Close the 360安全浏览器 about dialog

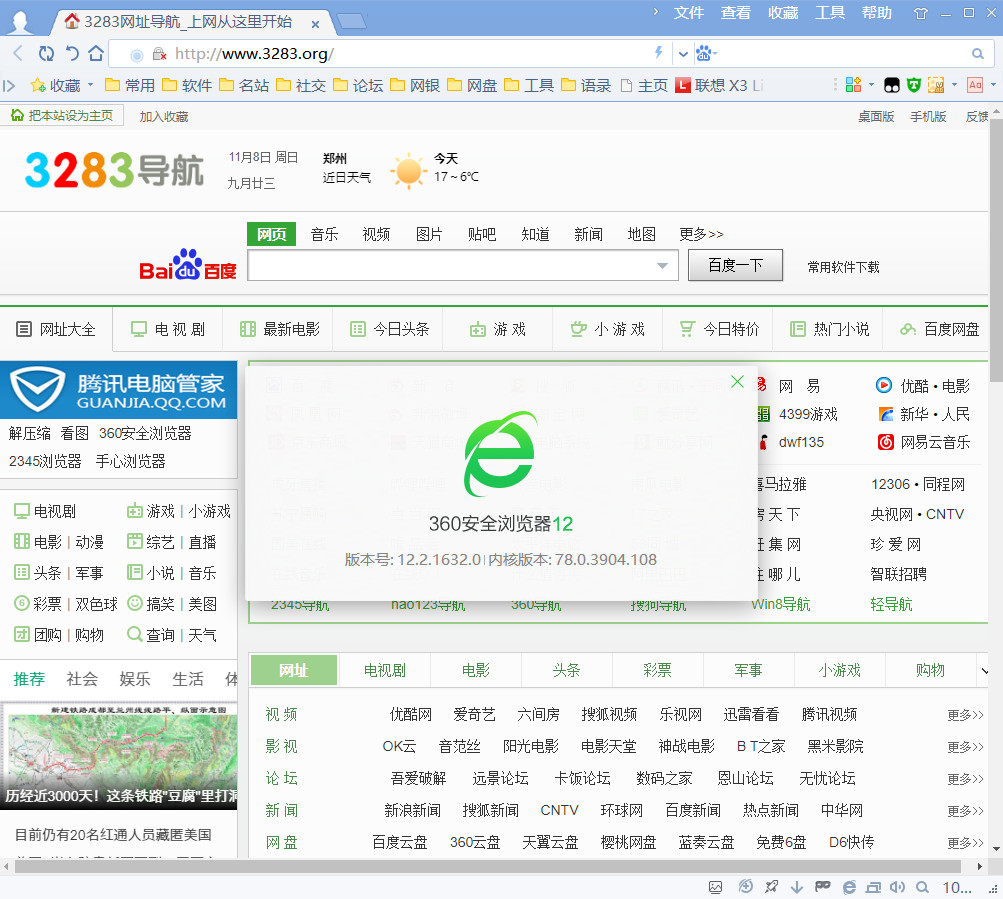pyautogui.click(x=737, y=381)
